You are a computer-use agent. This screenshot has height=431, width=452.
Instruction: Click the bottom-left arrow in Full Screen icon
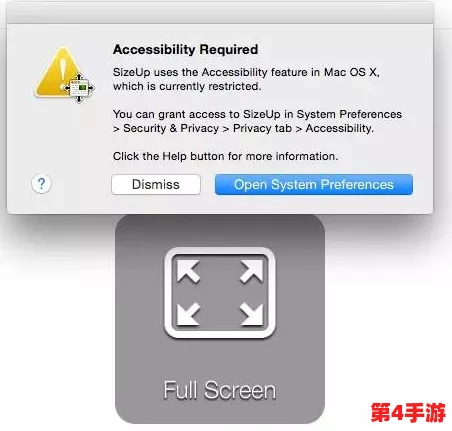188,314
